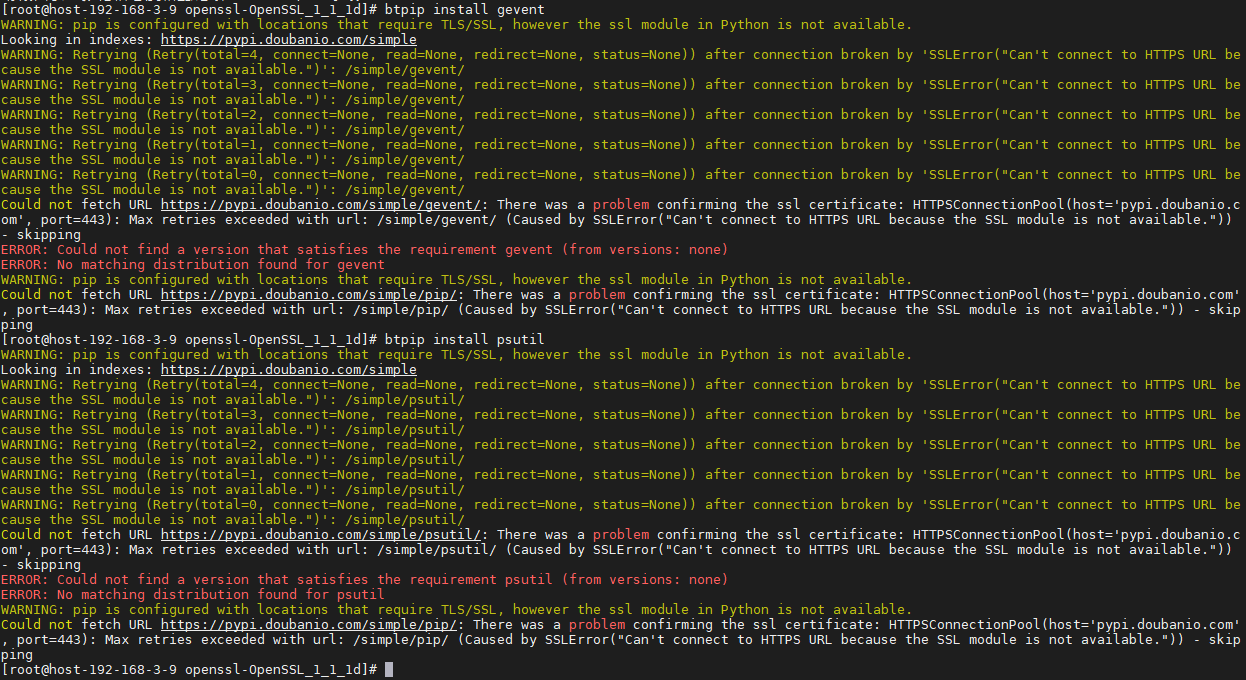Click the TLS/SSL warning directly below the gevent command
This screenshot has width=1246, height=680.
pyautogui.click(x=457, y=25)
